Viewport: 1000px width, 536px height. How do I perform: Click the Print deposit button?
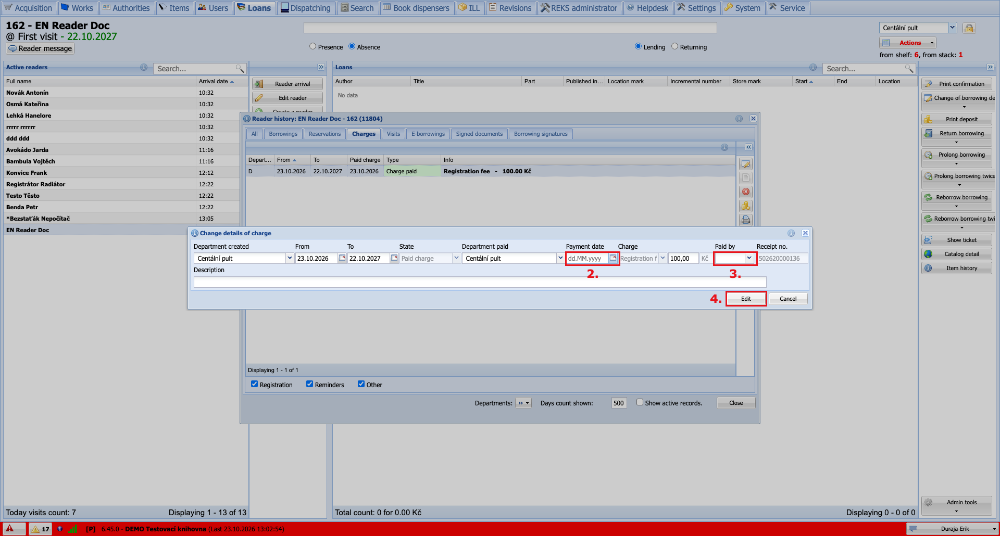[x=957, y=119]
